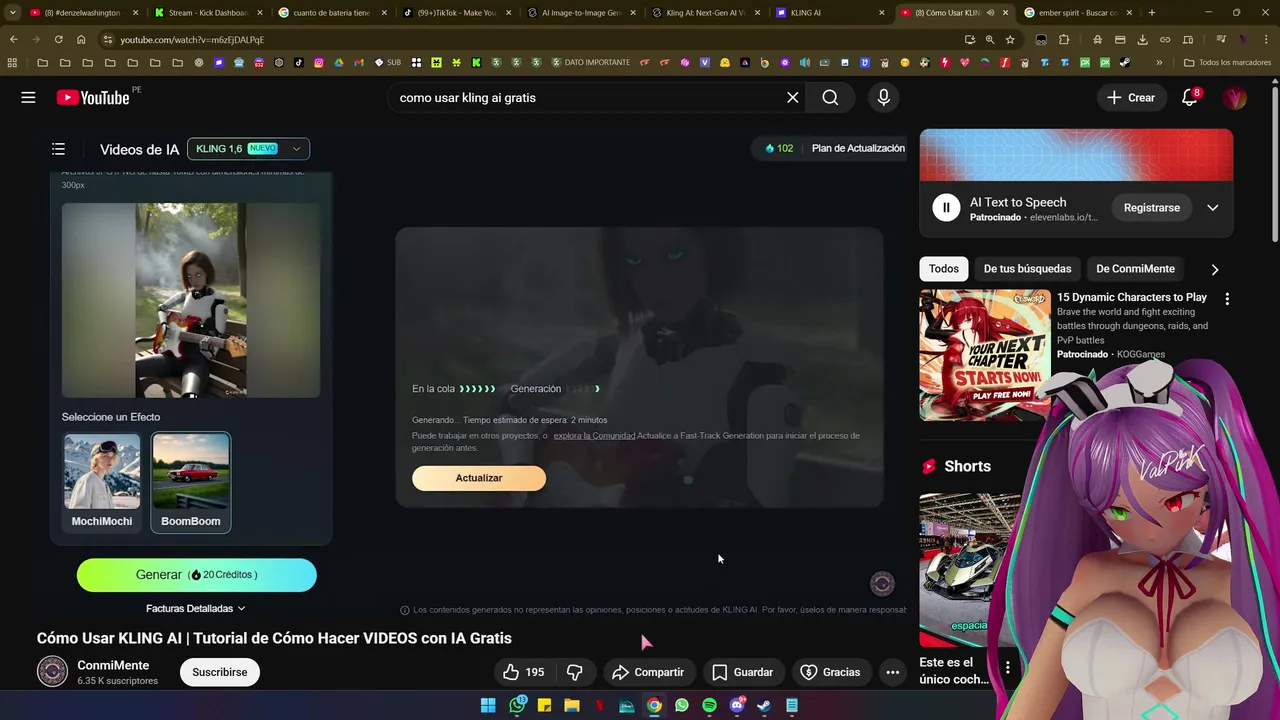Open Netflix from taskbar
The width and height of the screenshot is (1280, 720).
pyautogui.click(x=599, y=705)
